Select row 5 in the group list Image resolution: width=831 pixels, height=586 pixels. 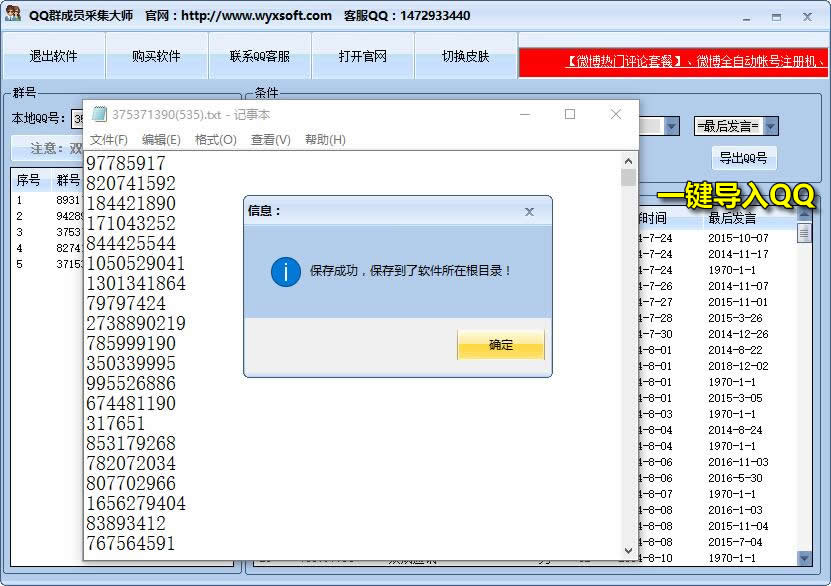(x=48, y=264)
